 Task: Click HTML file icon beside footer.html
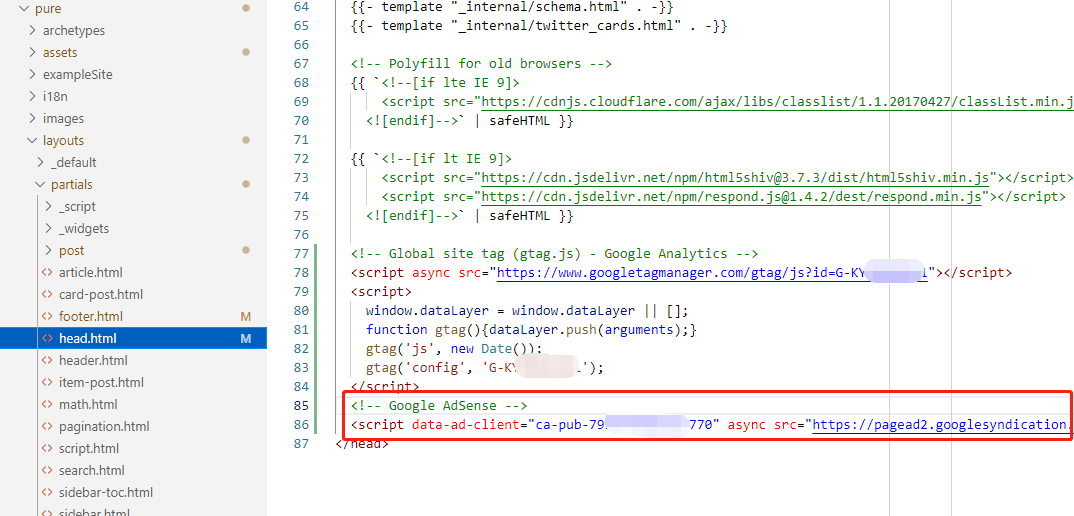[x=47, y=317]
